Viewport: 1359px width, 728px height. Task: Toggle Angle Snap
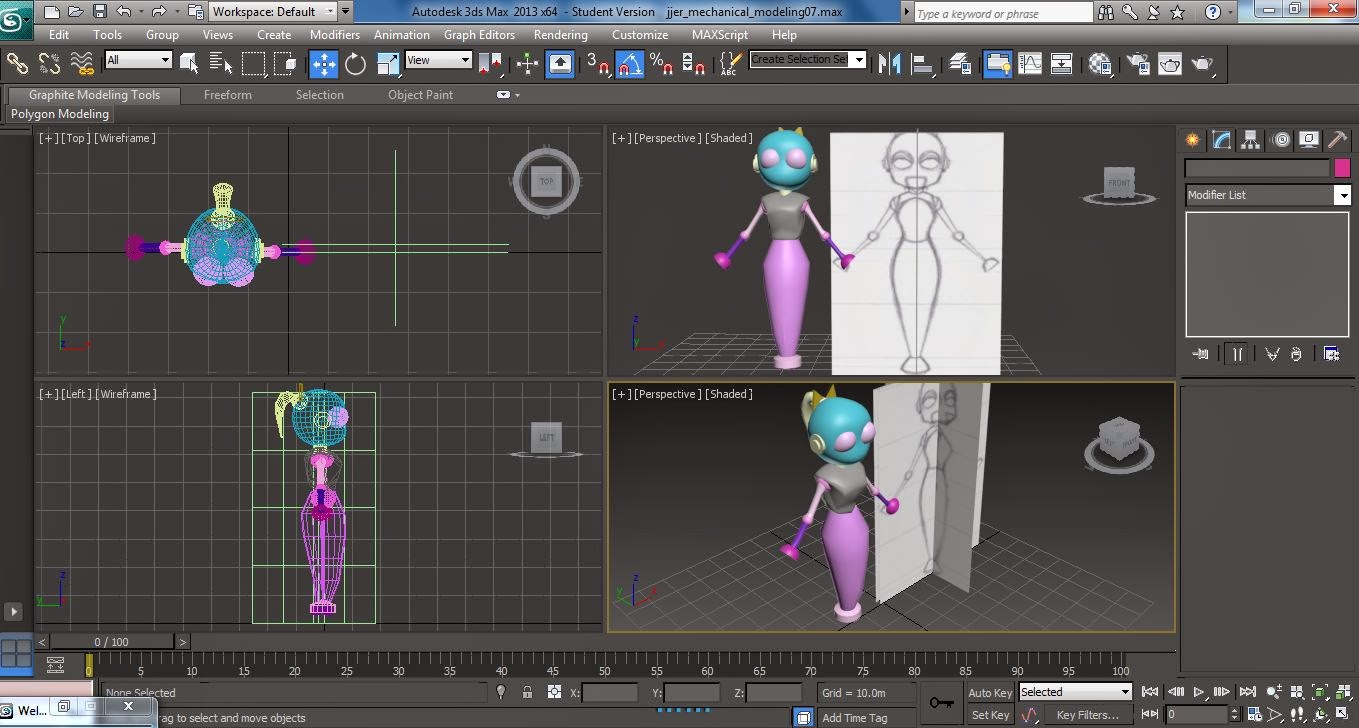coord(630,64)
